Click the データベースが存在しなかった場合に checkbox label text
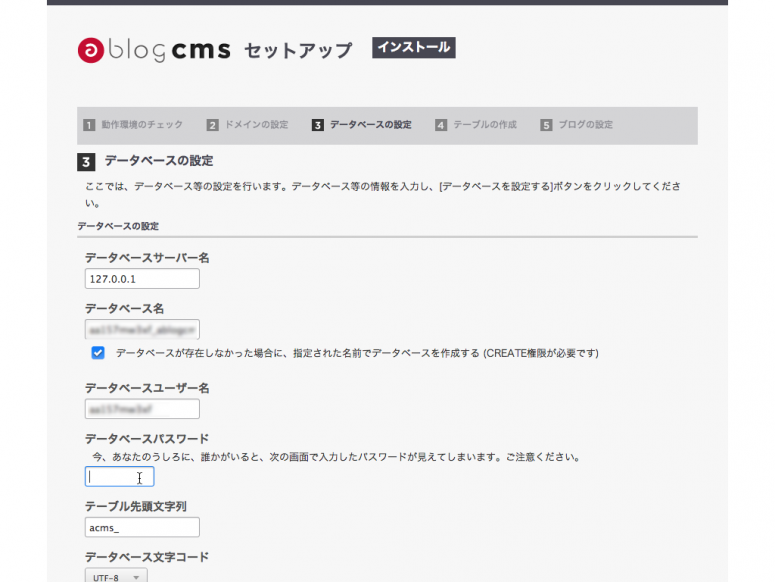The width and height of the screenshot is (775, 582). pyautogui.click(x=356, y=353)
